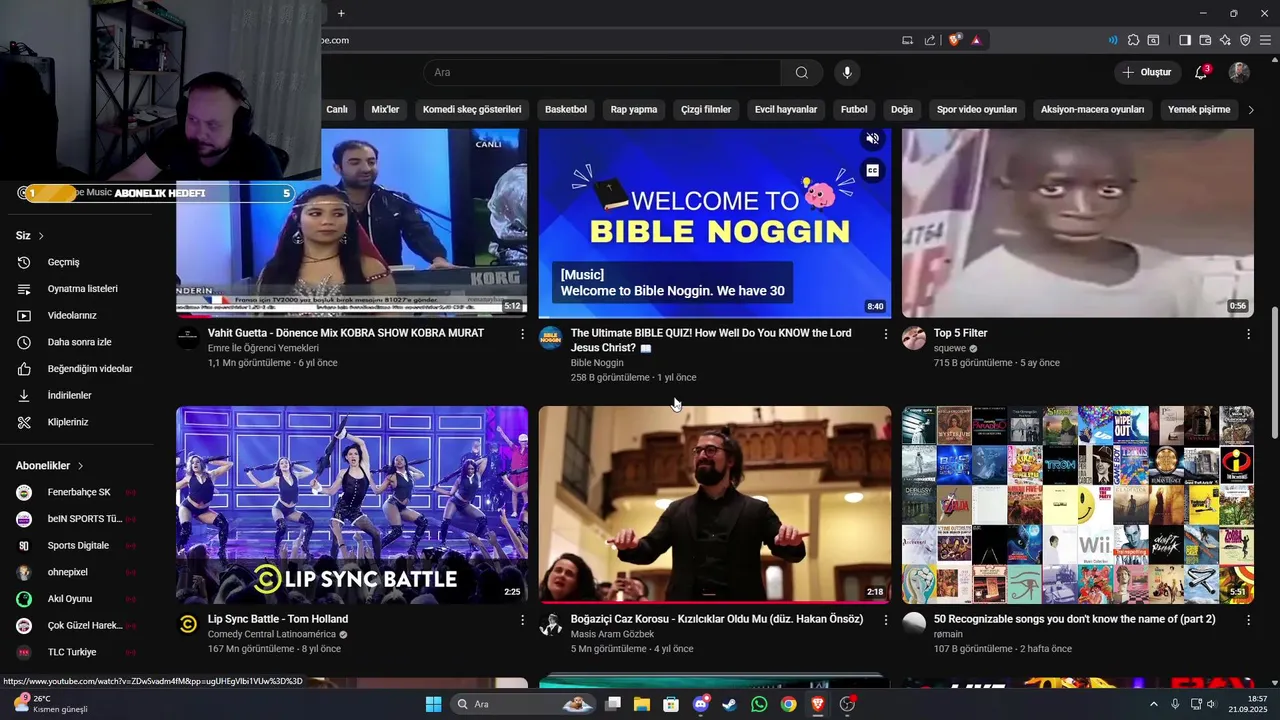Unmute the Bible Noggin preview
Viewport: 1280px width, 720px height.
point(873,139)
